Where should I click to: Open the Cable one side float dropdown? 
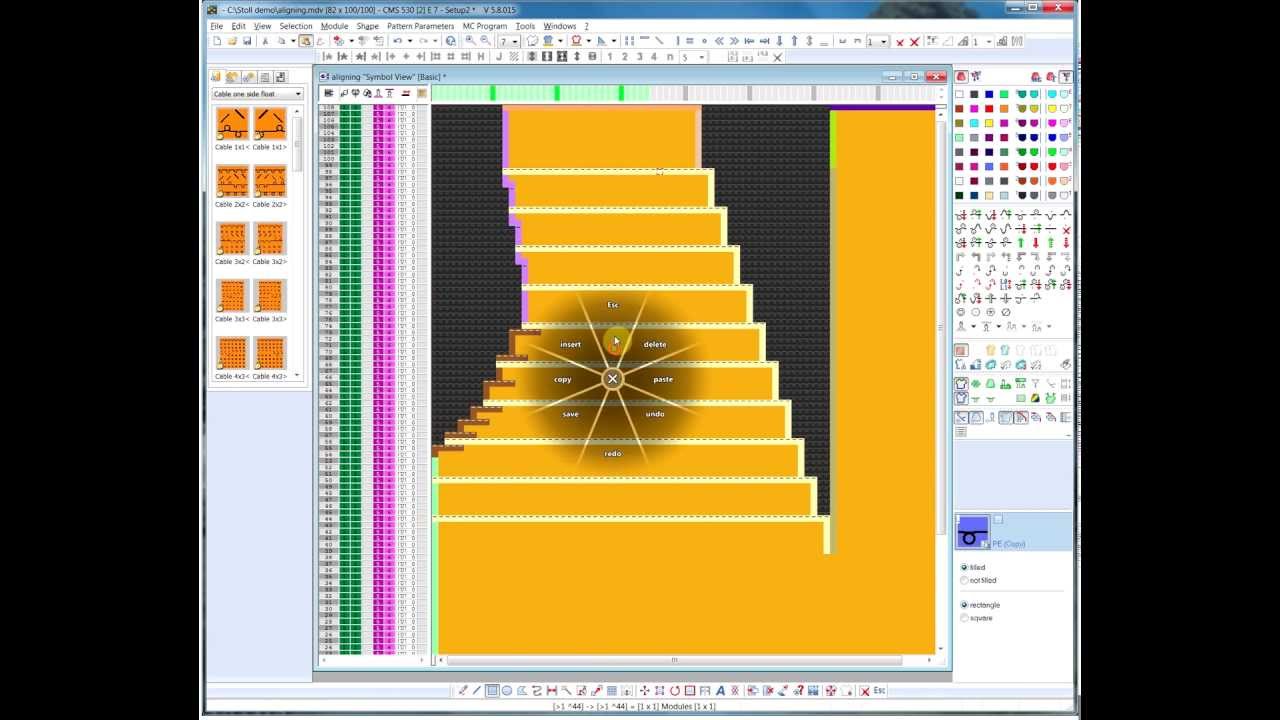[257, 94]
